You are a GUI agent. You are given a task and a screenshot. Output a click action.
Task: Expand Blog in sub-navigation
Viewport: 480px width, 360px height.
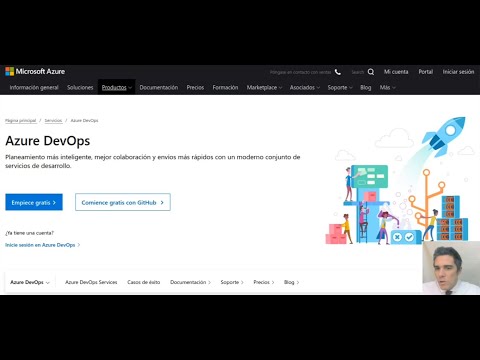click(292, 282)
